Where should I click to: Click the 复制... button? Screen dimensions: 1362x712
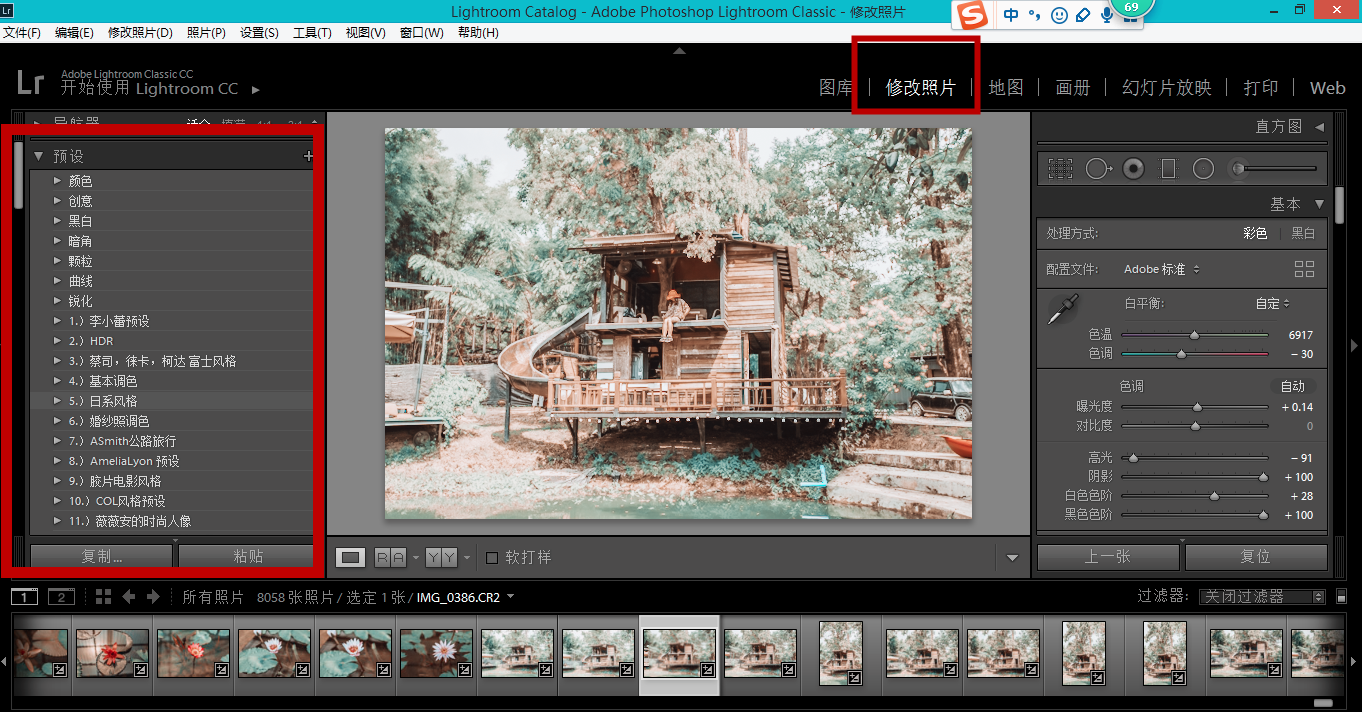102,557
